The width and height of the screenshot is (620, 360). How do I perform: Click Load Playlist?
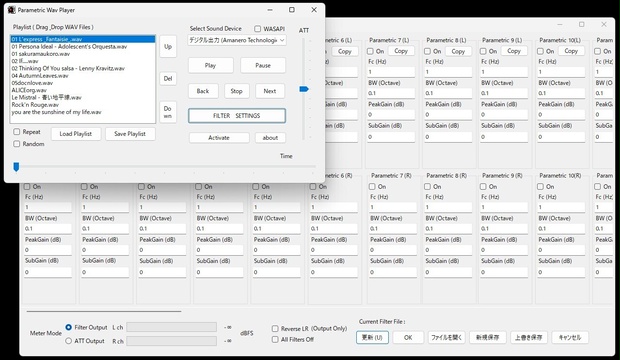pyautogui.click(x=76, y=134)
